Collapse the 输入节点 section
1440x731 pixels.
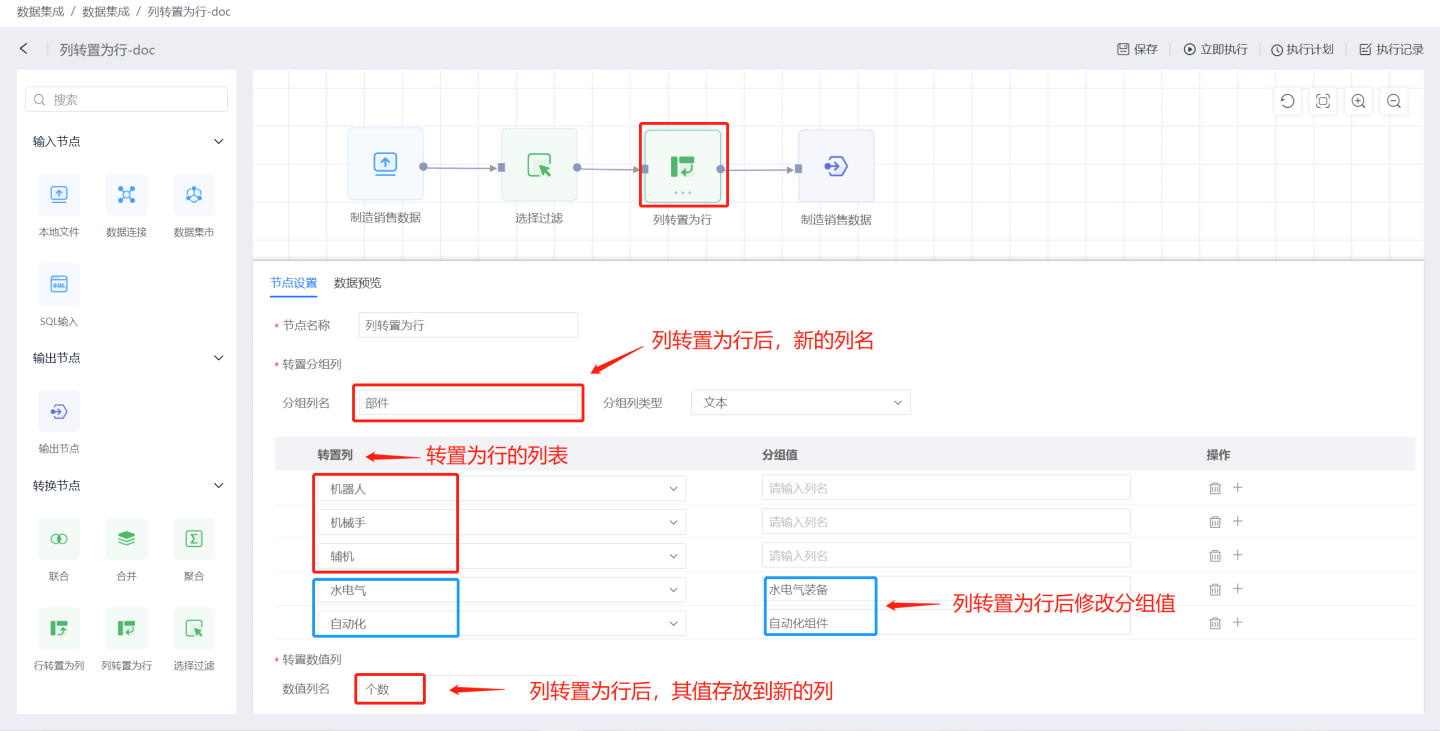[219, 142]
